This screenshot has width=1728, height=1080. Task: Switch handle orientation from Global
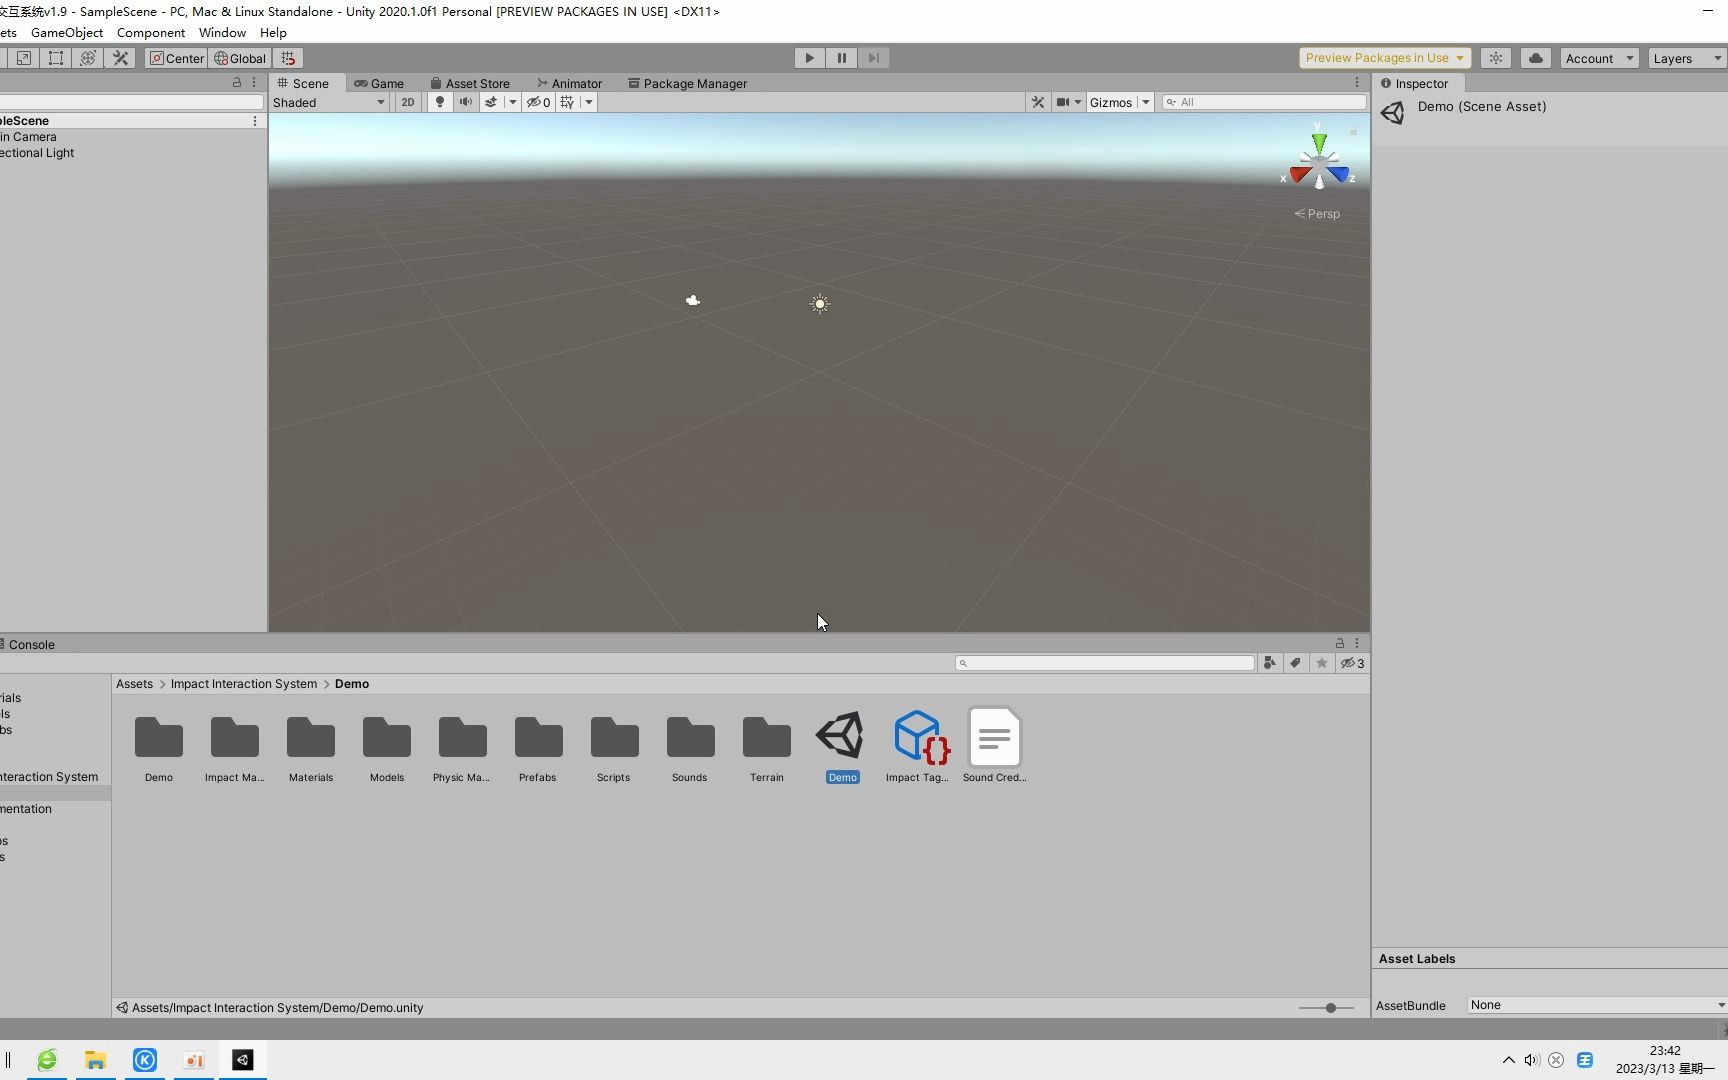tap(239, 58)
